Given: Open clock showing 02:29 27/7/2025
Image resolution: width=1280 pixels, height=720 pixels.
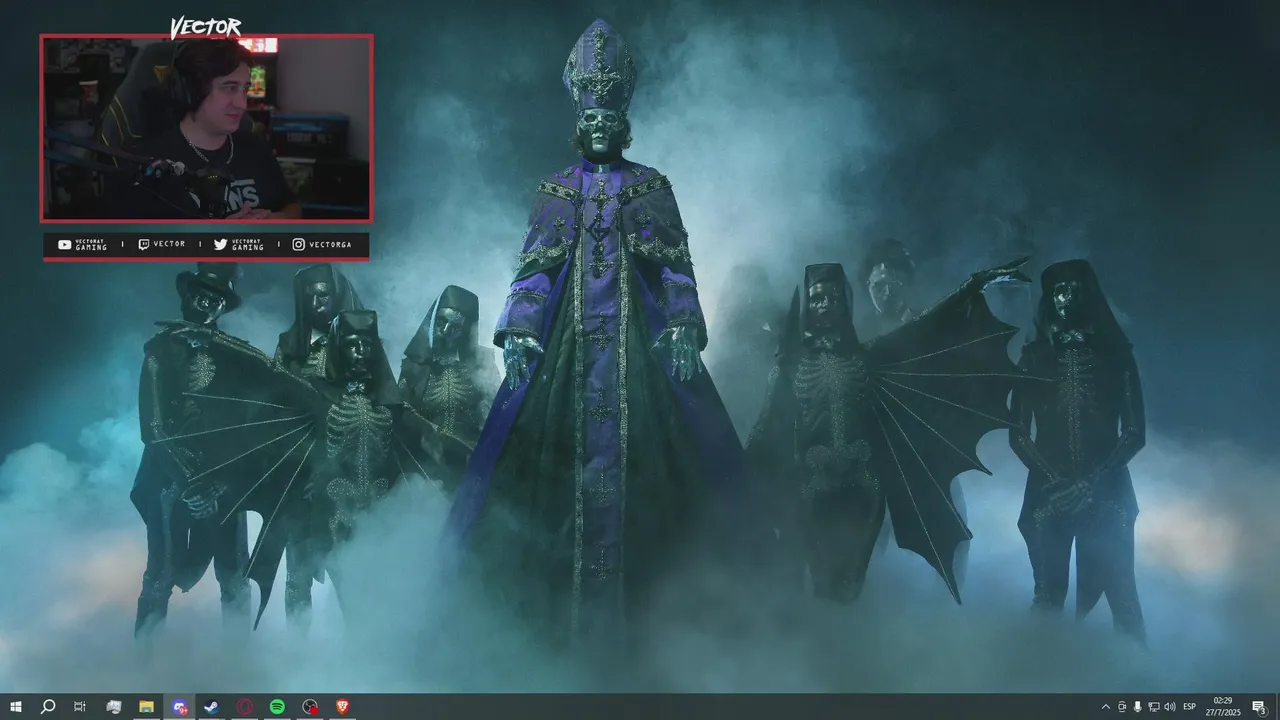Looking at the screenshot, I should [x=1222, y=707].
